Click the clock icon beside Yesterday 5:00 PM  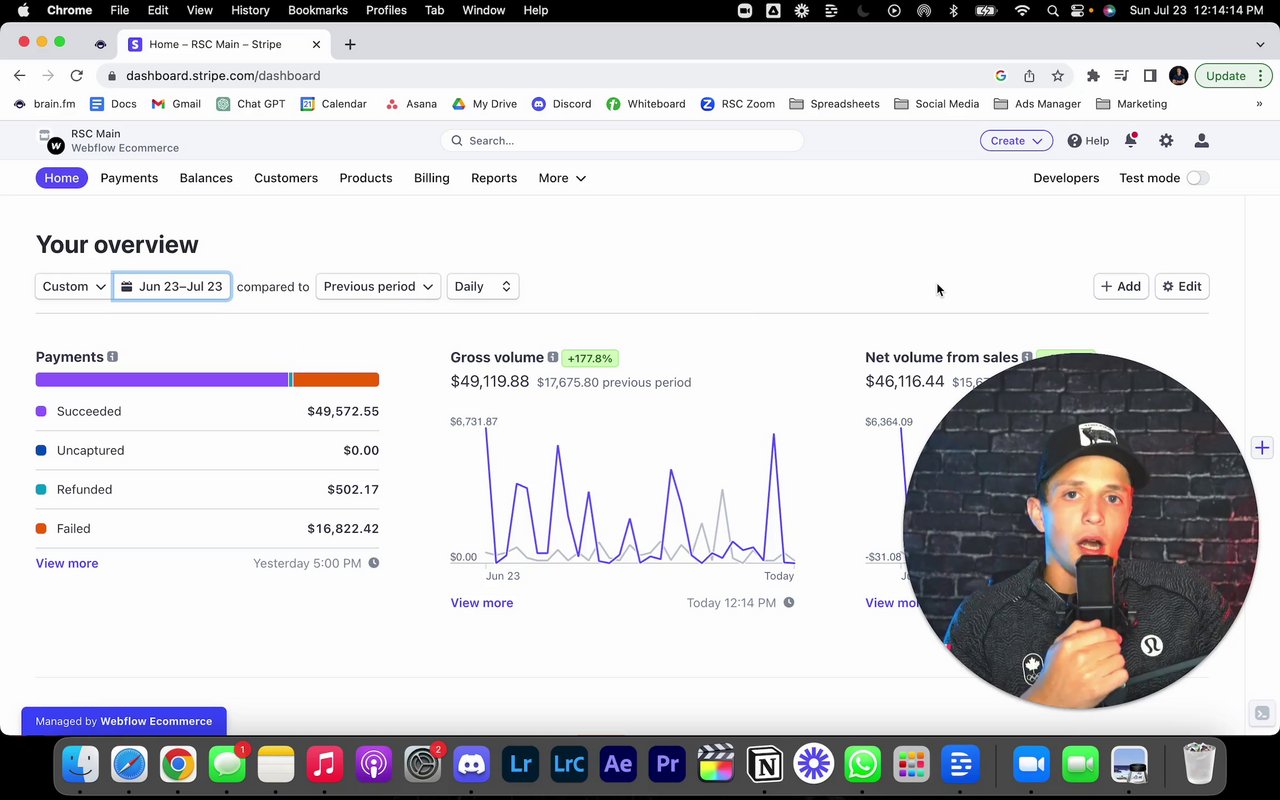[374, 563]
